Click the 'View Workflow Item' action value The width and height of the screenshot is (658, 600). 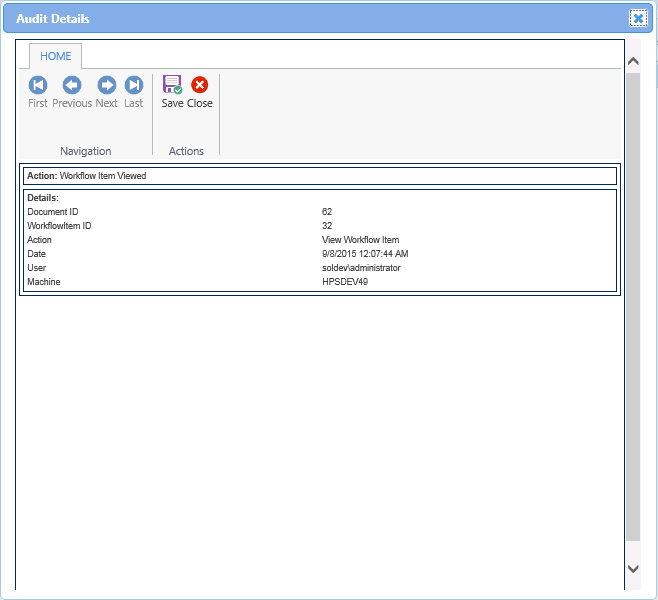click(360, 240)
